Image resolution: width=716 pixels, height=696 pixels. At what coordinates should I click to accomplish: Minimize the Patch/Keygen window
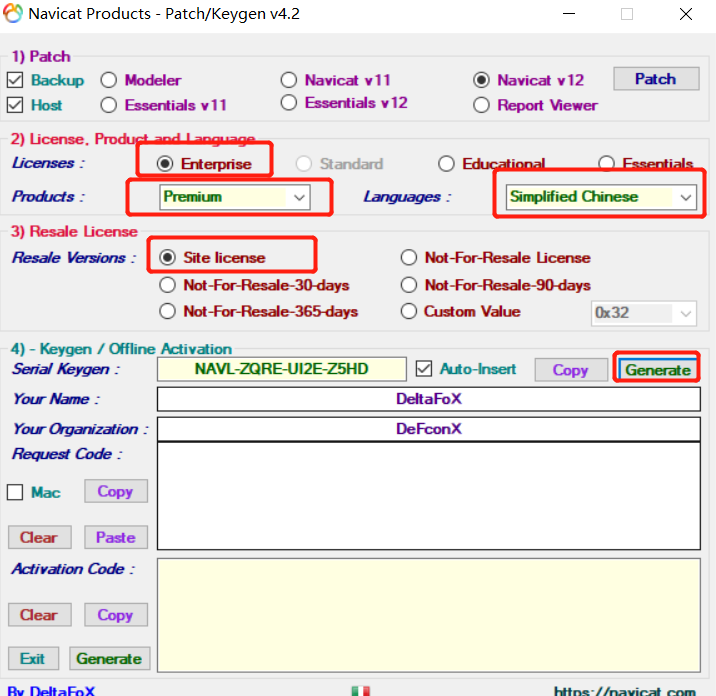point(569,14)
